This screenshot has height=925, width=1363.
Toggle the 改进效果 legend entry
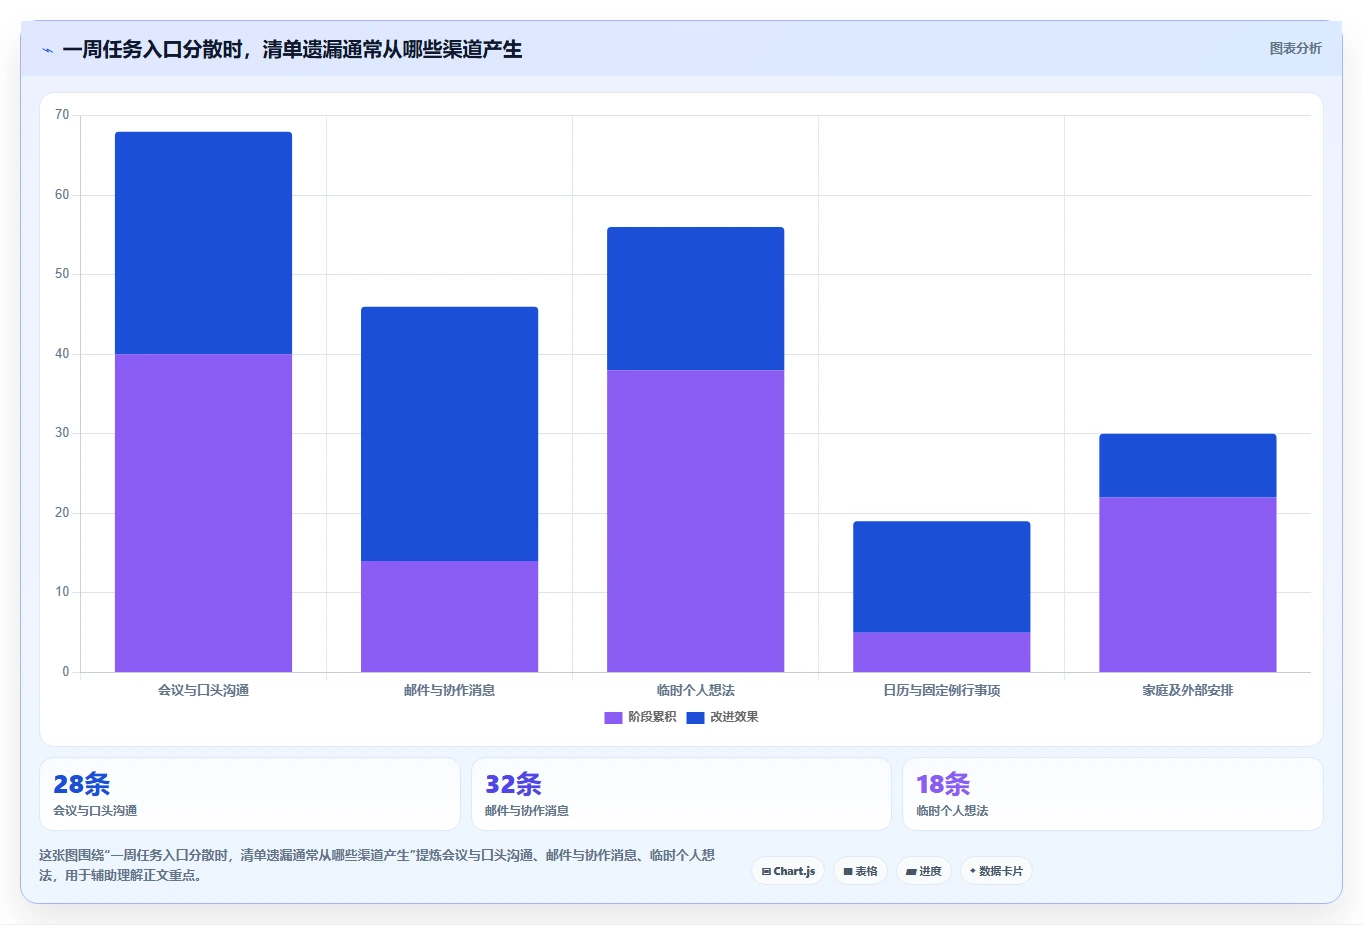pos(723,717)
